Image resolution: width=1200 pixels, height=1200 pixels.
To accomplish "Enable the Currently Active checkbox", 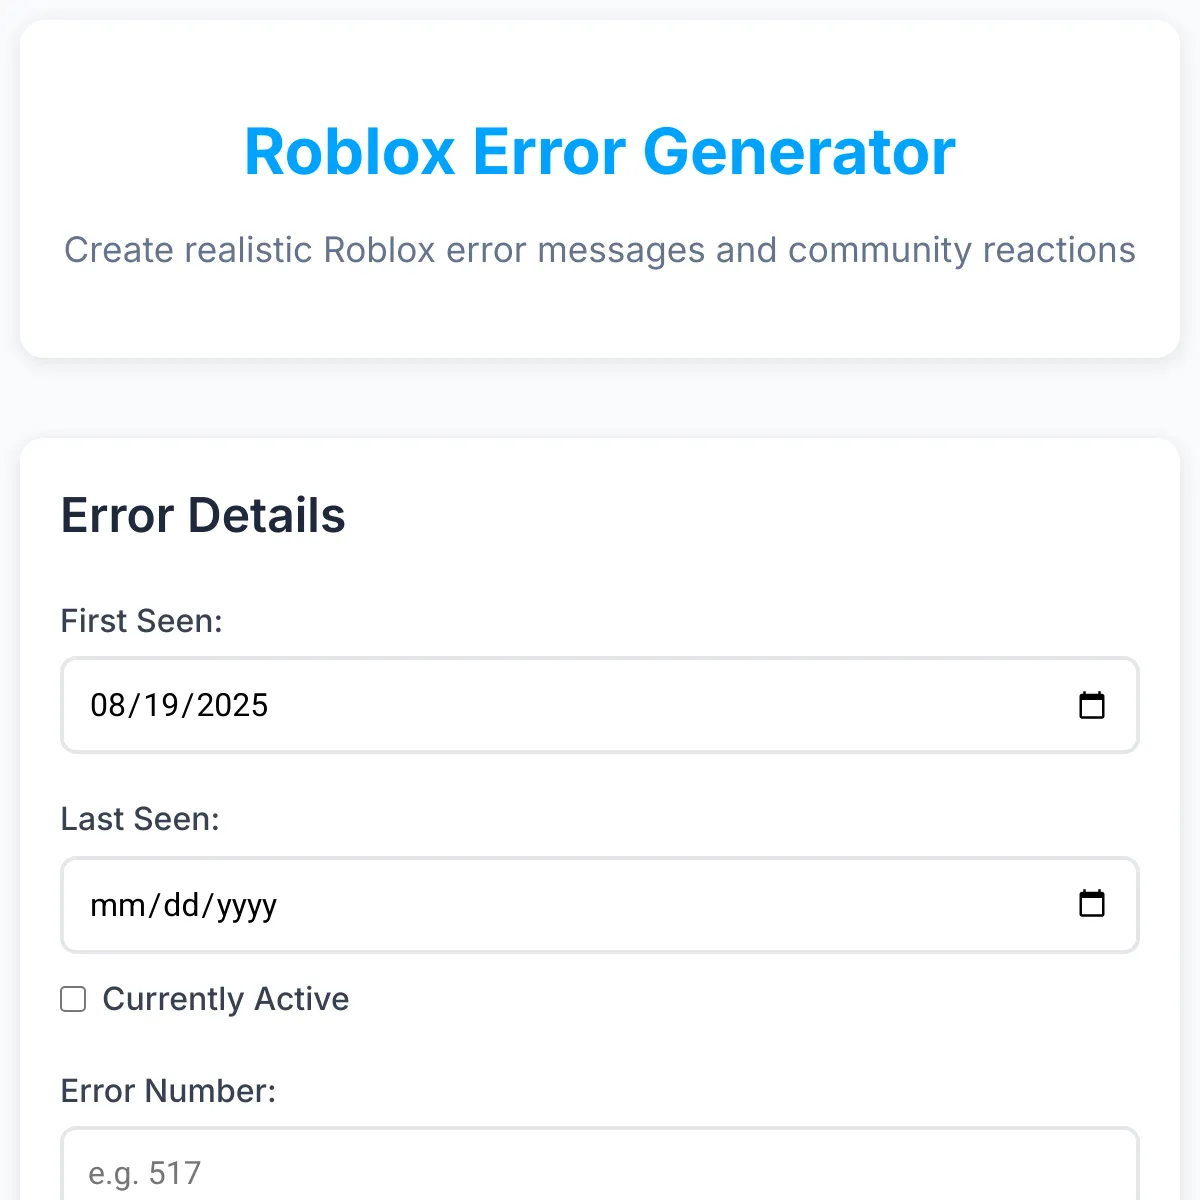I will 73,999.
